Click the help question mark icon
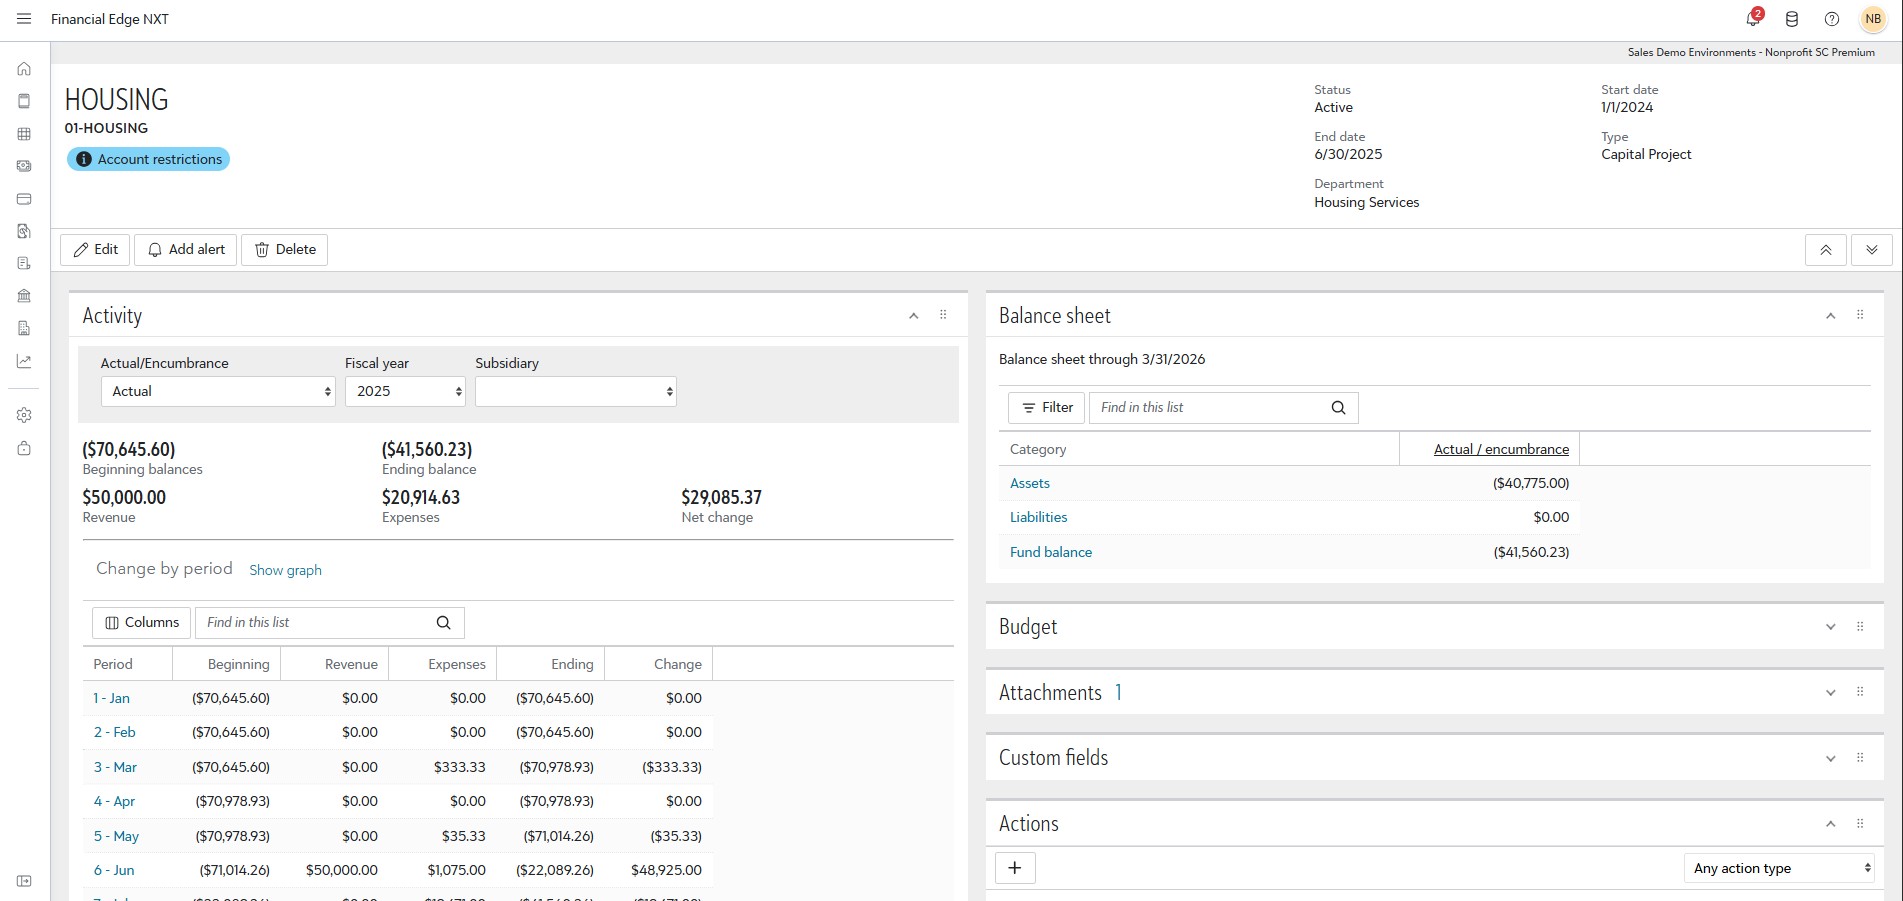The height and width of the screenshot is (901, 1903). [1831, 19]
